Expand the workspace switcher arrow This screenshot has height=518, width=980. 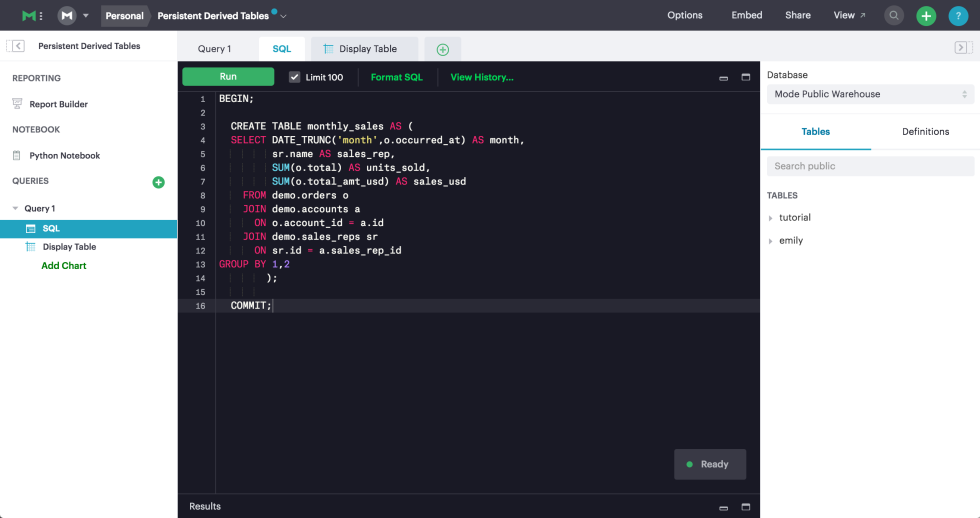pyautogui.click(x=86, y=16)
